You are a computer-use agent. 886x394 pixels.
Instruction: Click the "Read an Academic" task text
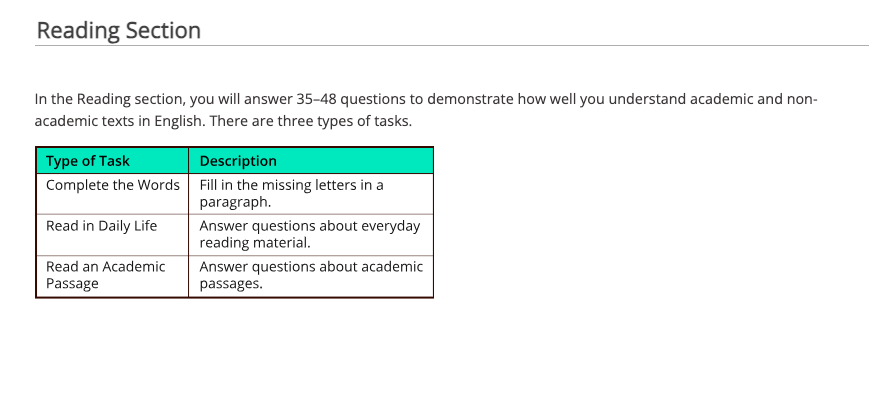[106, 267]
